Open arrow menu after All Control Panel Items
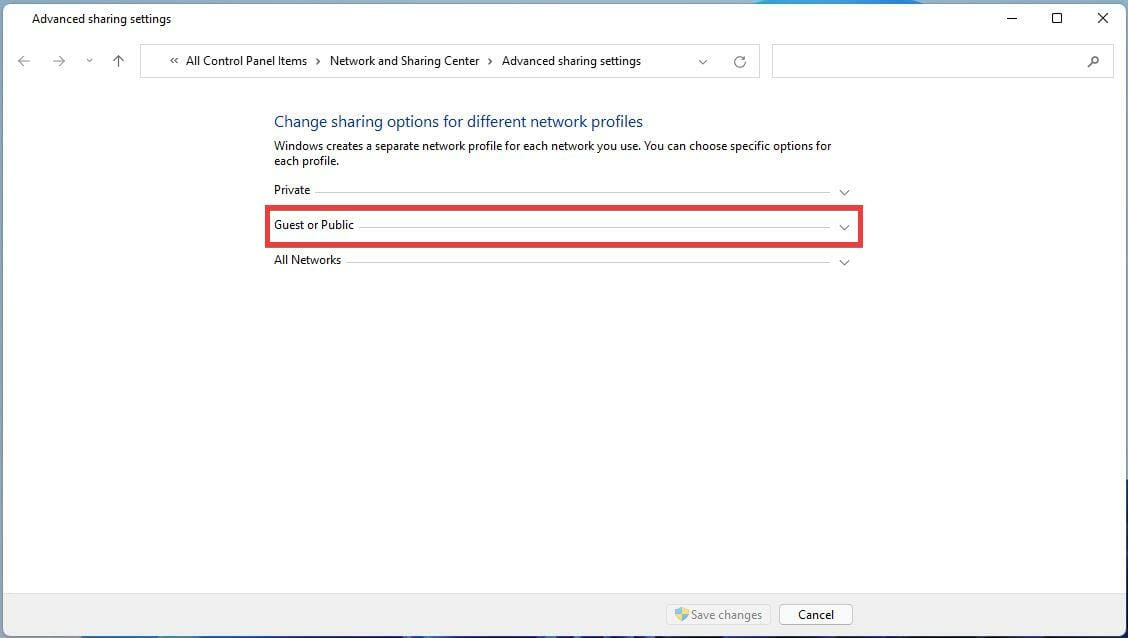Viewport: 1128px width, 638px height. click(318, 61)
